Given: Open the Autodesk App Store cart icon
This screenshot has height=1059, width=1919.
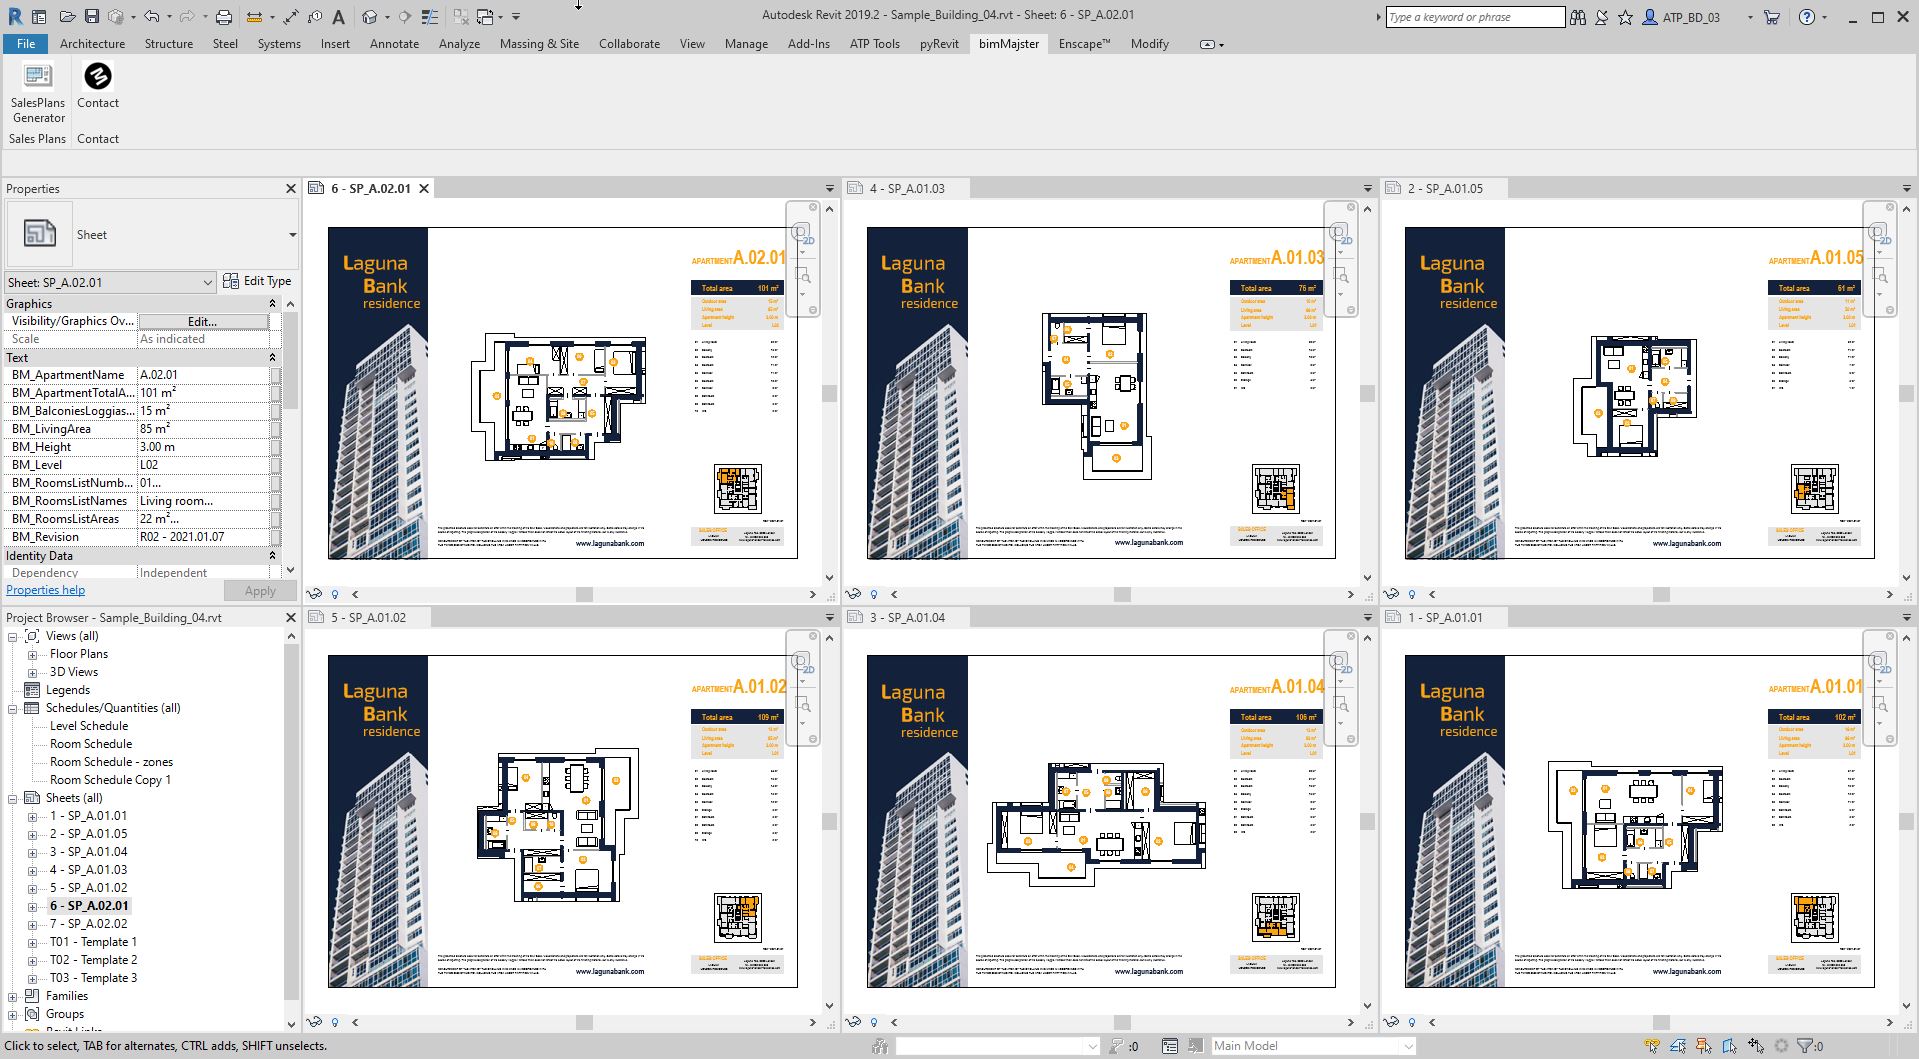Looking at the screenshot, I should [x=1772, y=17].
